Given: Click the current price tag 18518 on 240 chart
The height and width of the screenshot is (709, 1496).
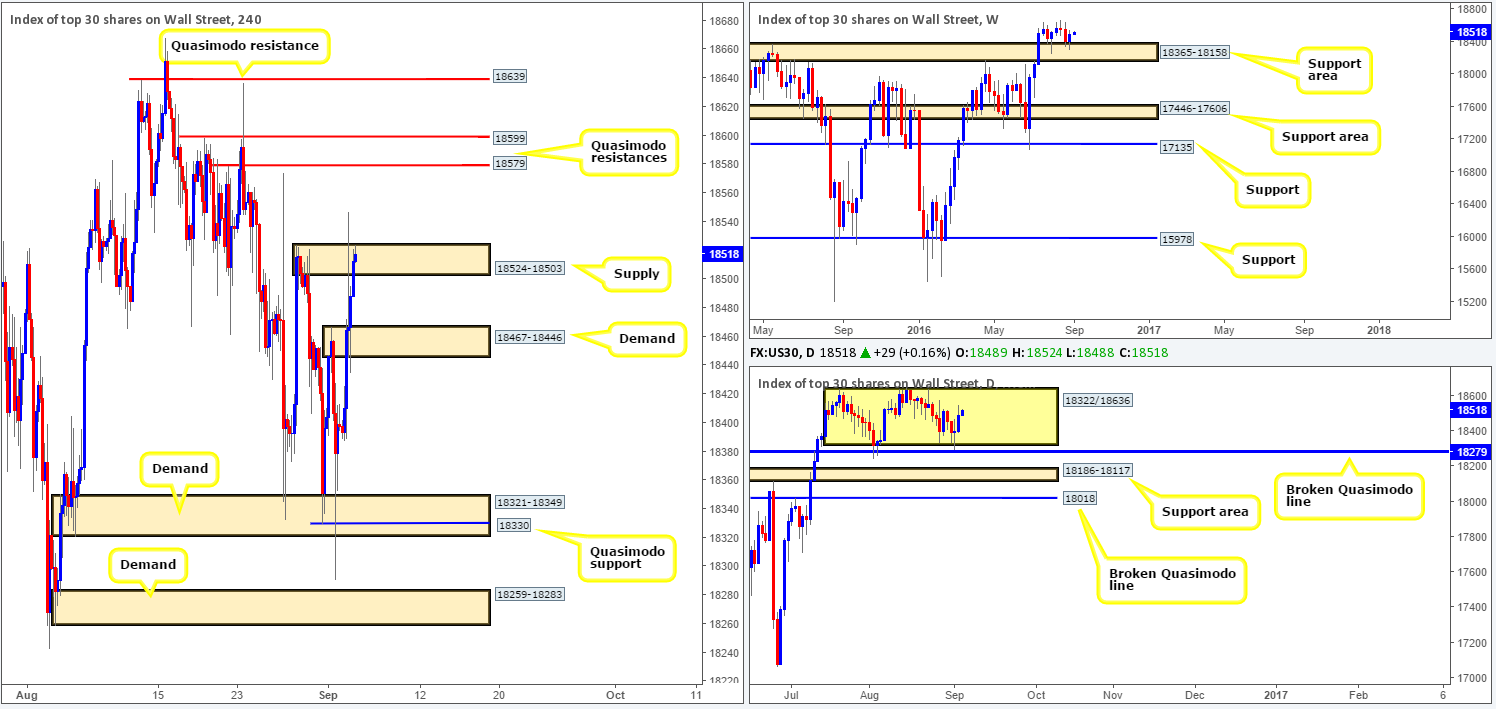Looking at the screenshot, I should pyautogui.click(x=722, y=255).
